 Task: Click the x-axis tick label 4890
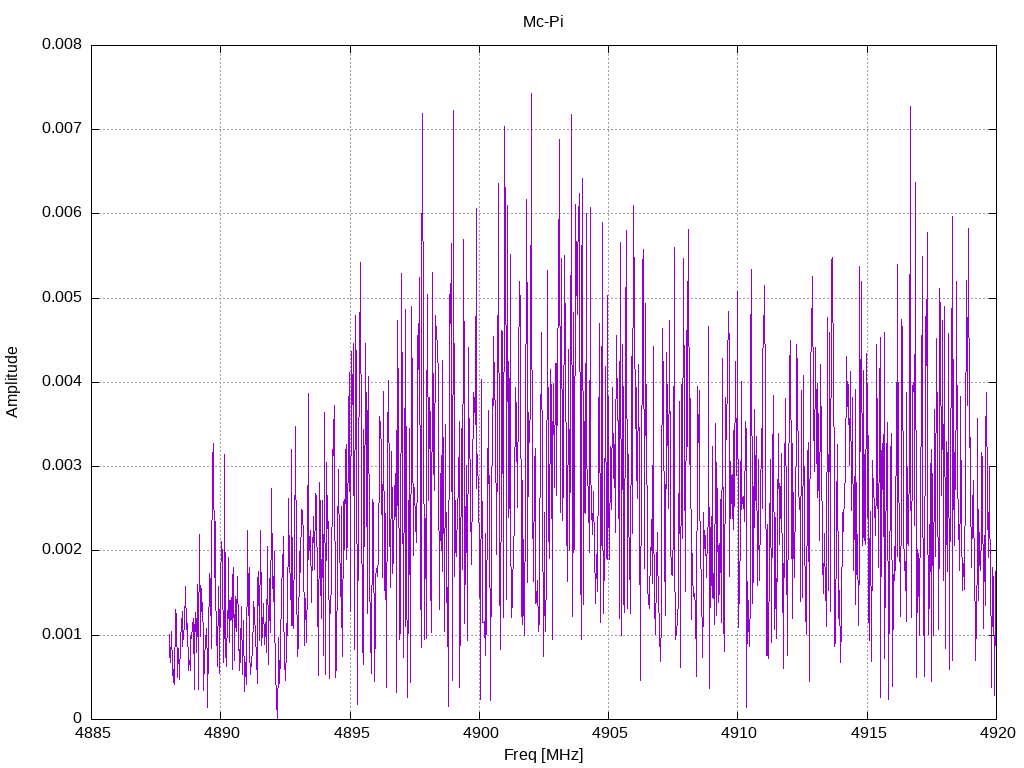[221, 733]
